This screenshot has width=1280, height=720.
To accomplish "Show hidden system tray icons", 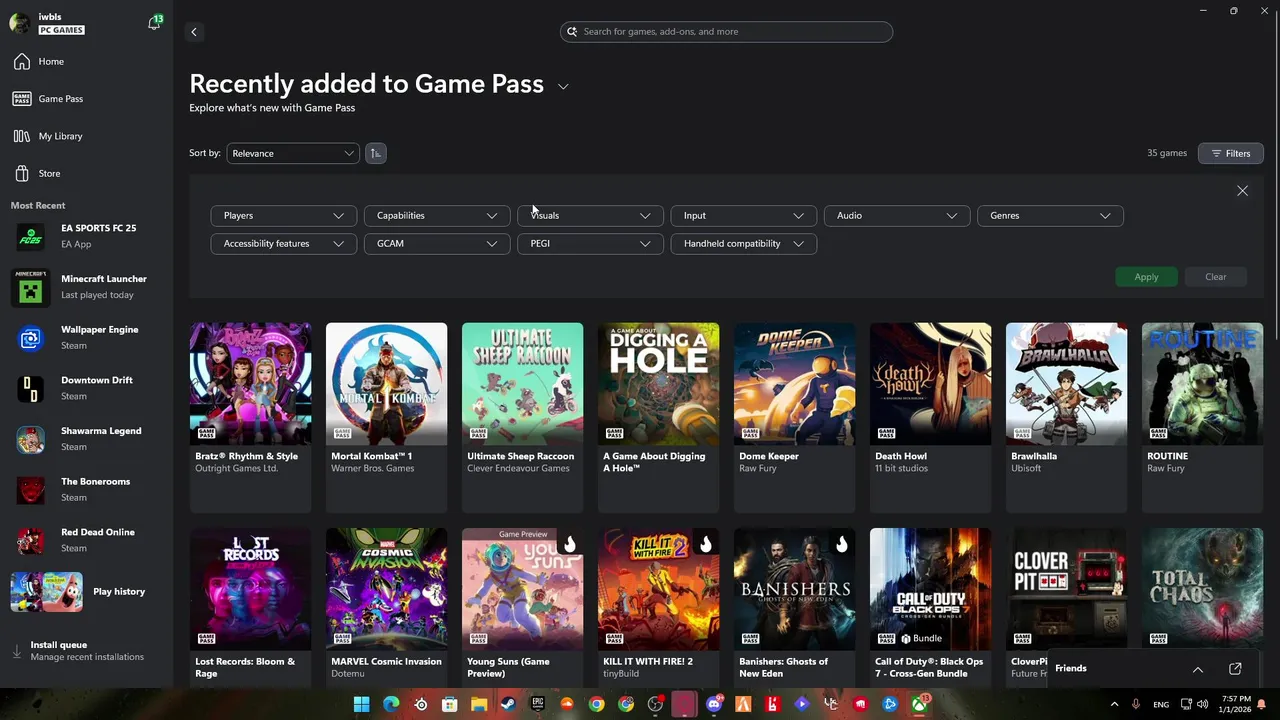I will click(x=1114, y=704).
